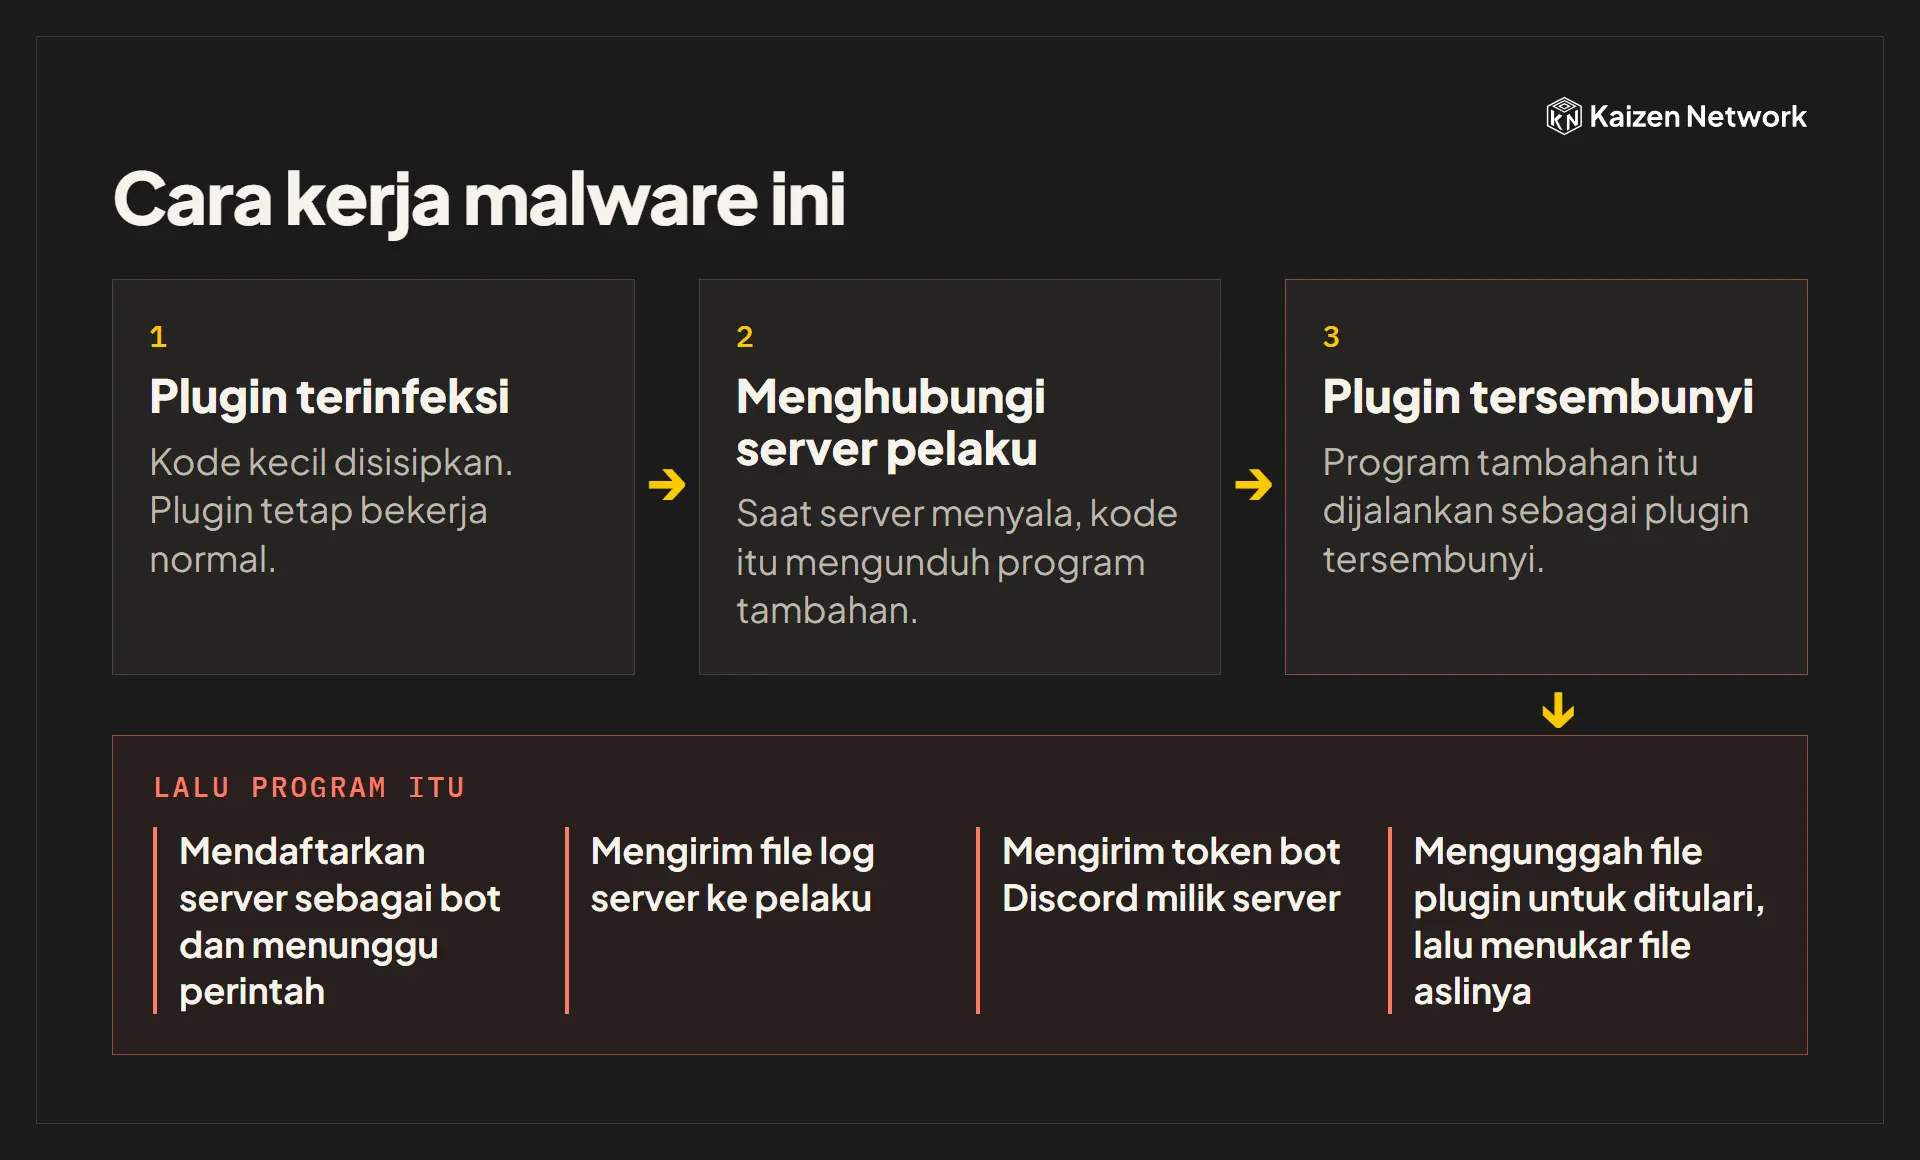
Task: Click text 'Kode kecil disisipkan. Plugin tetap bekerja normal.'
Action: pos(331,510)
